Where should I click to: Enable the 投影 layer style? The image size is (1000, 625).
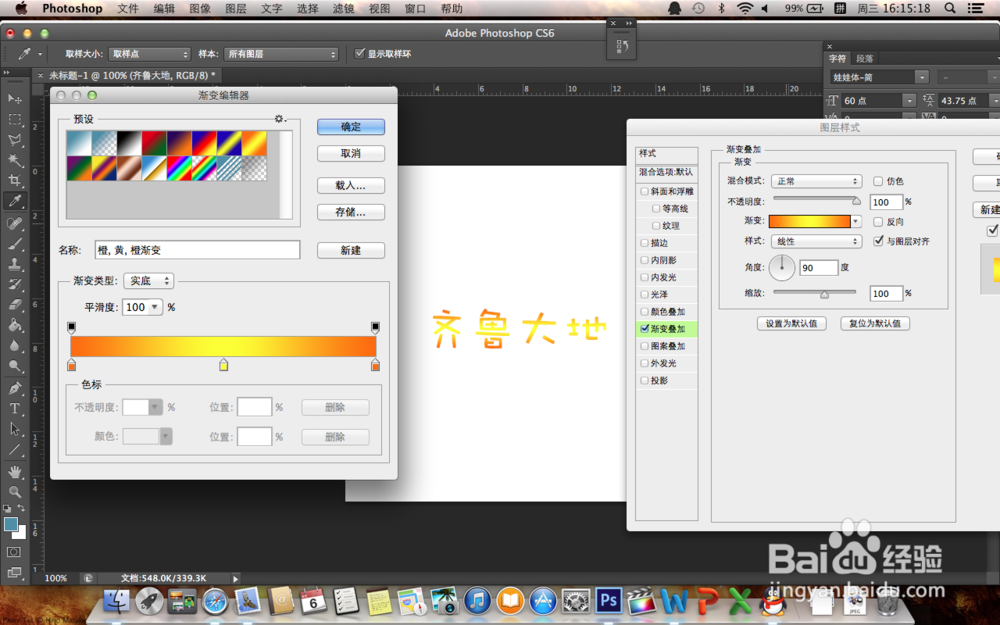point(644,381)
